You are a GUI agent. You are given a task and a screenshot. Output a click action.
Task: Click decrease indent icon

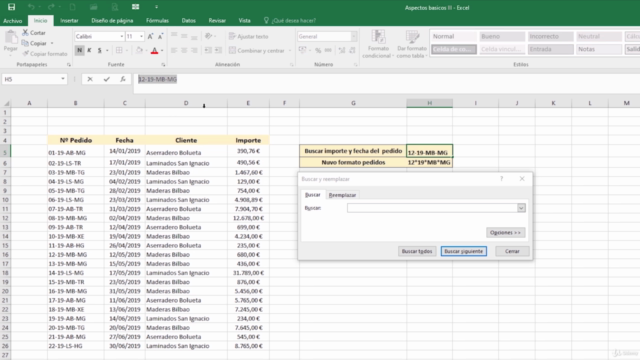tap(208, 50)
